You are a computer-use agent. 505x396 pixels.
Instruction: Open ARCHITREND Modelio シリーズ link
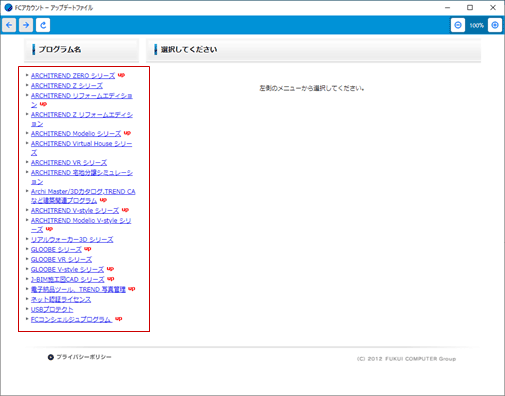click(76, 134)
